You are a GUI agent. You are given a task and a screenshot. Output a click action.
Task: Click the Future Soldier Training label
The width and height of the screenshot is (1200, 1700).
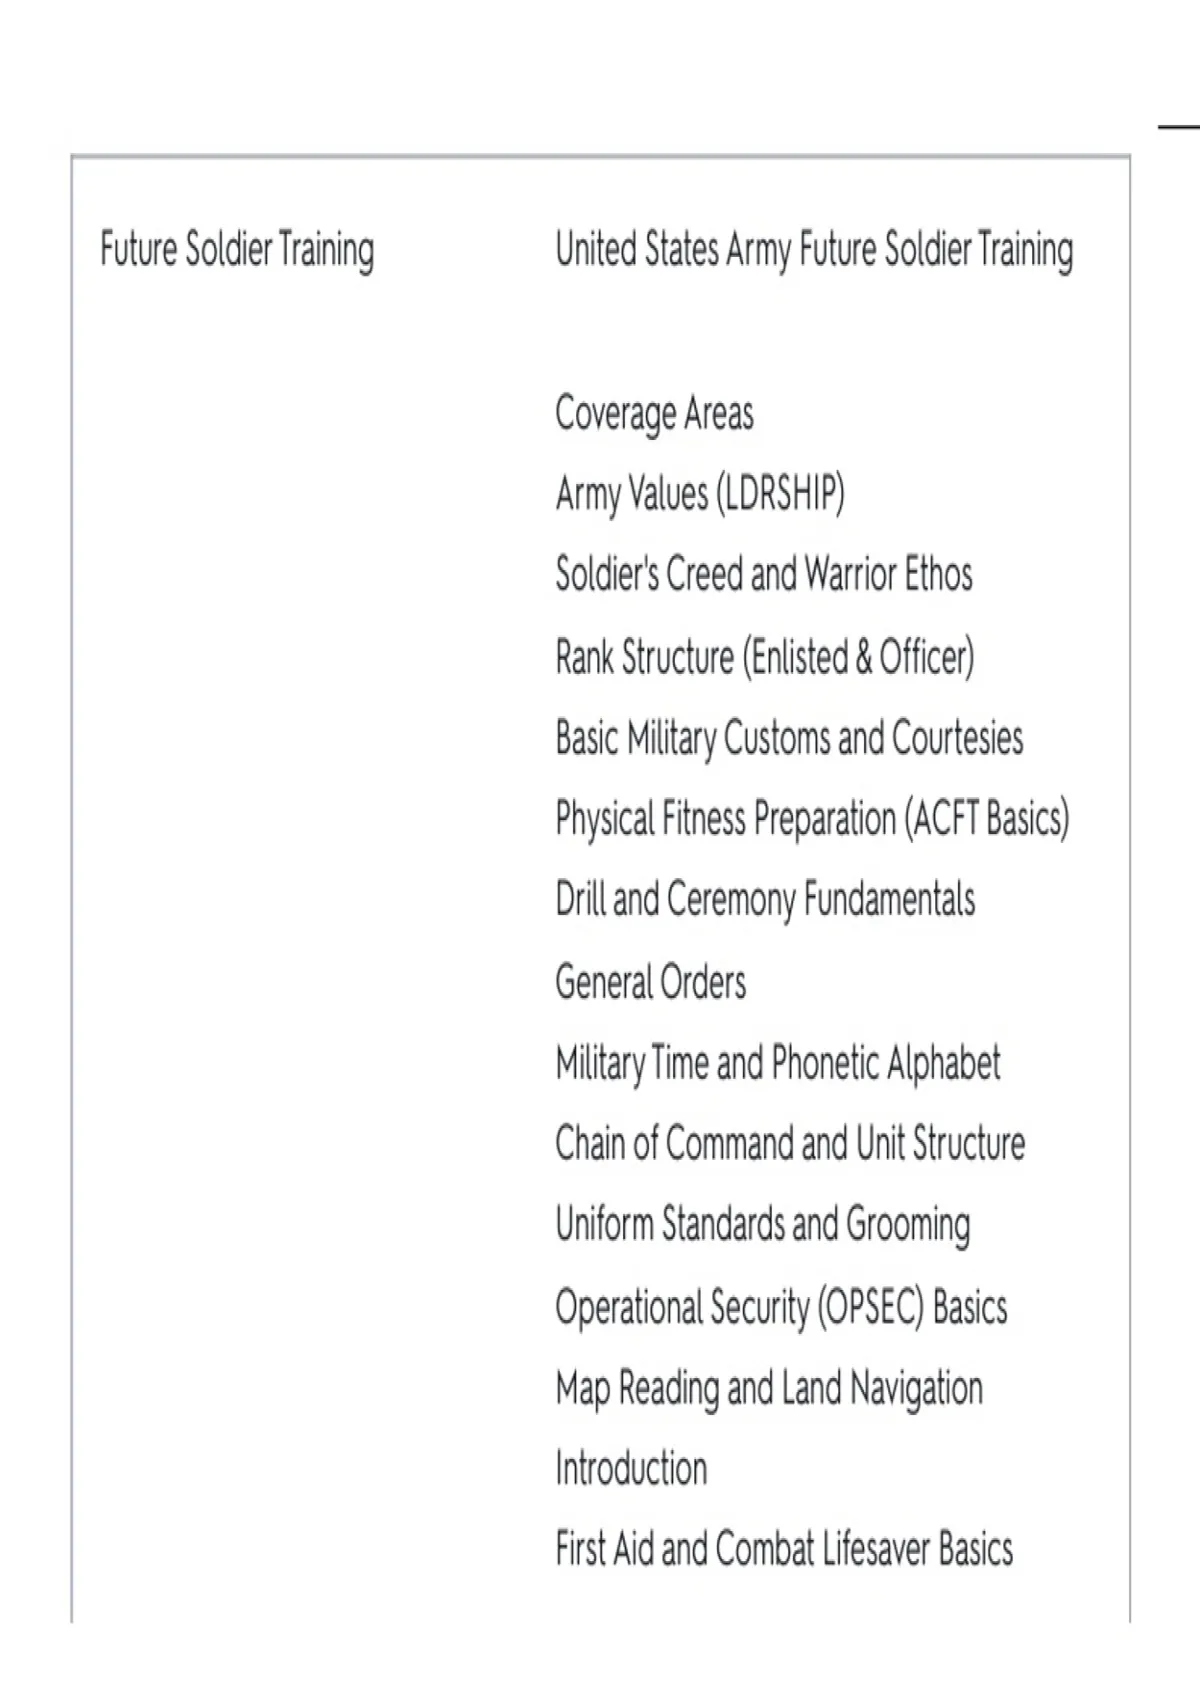tap(237, 250)
